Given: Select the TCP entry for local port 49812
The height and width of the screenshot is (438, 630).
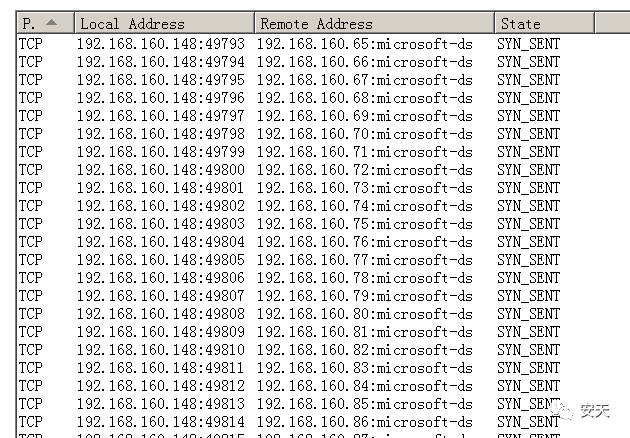Looking at the screenshot, I should [31, 386].
